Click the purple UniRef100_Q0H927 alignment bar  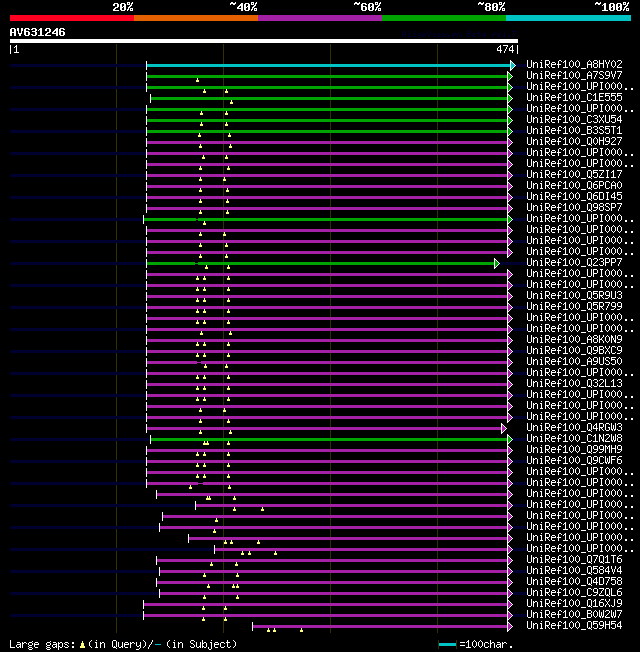(x=327, y=143)
